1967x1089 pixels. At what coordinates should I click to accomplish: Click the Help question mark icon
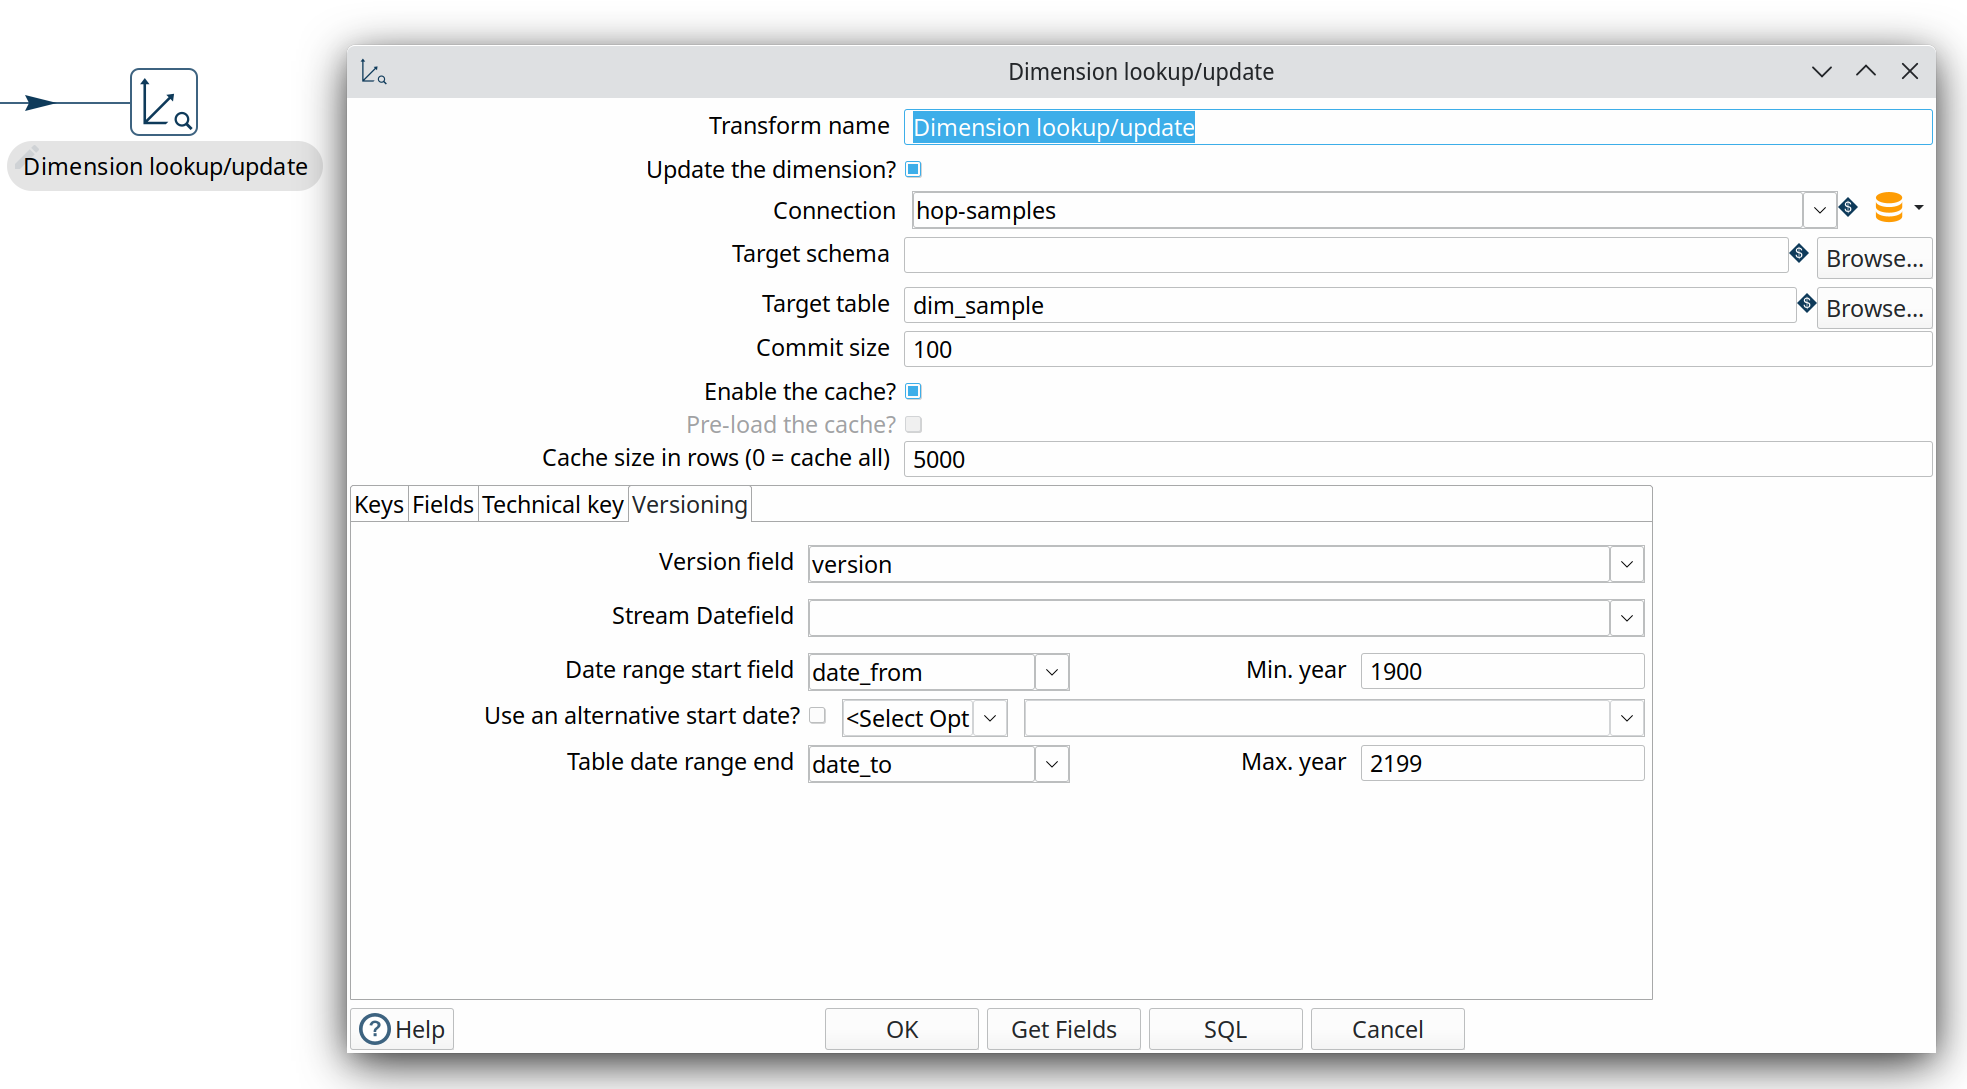click(x=375, y=1029)
